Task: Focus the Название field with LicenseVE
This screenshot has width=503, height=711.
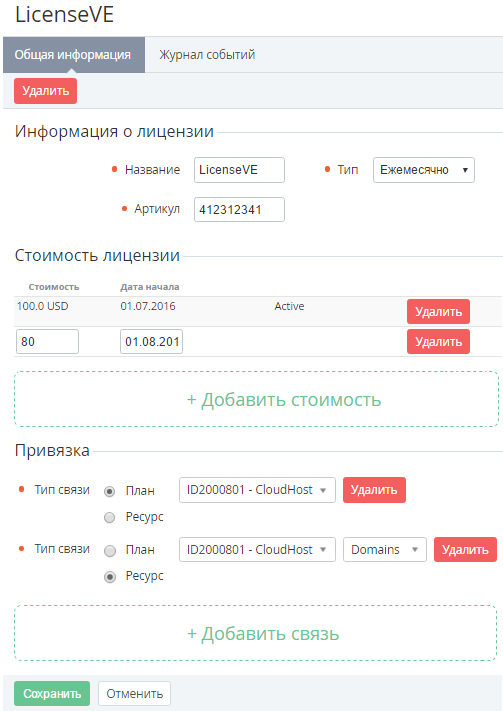Action: (x=239, y=170)
